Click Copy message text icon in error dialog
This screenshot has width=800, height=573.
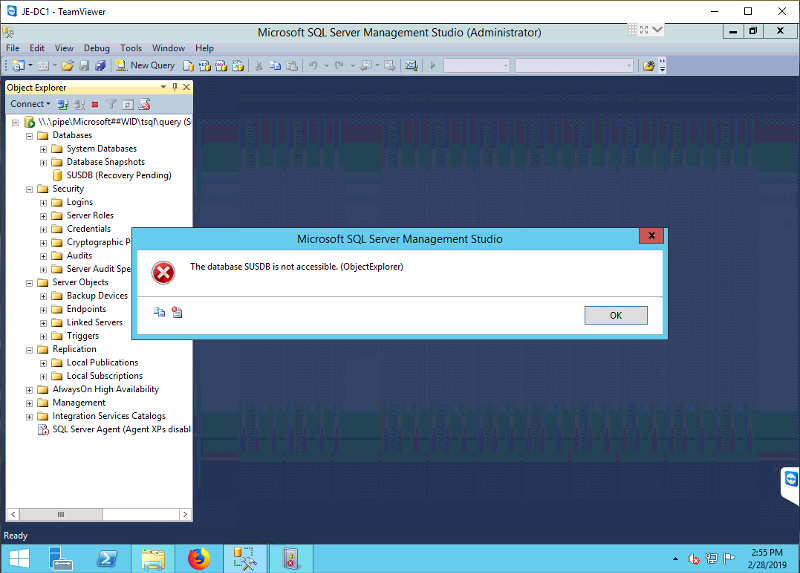coord(160,312)
